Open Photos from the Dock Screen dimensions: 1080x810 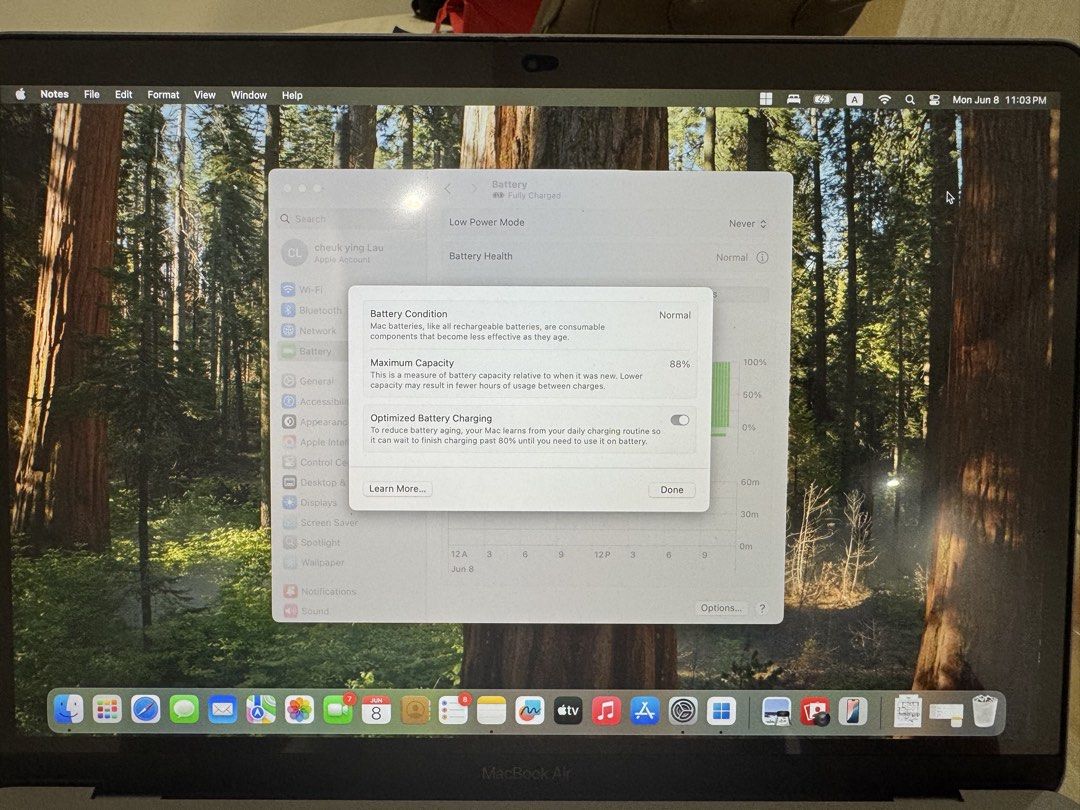click(299, 709)
